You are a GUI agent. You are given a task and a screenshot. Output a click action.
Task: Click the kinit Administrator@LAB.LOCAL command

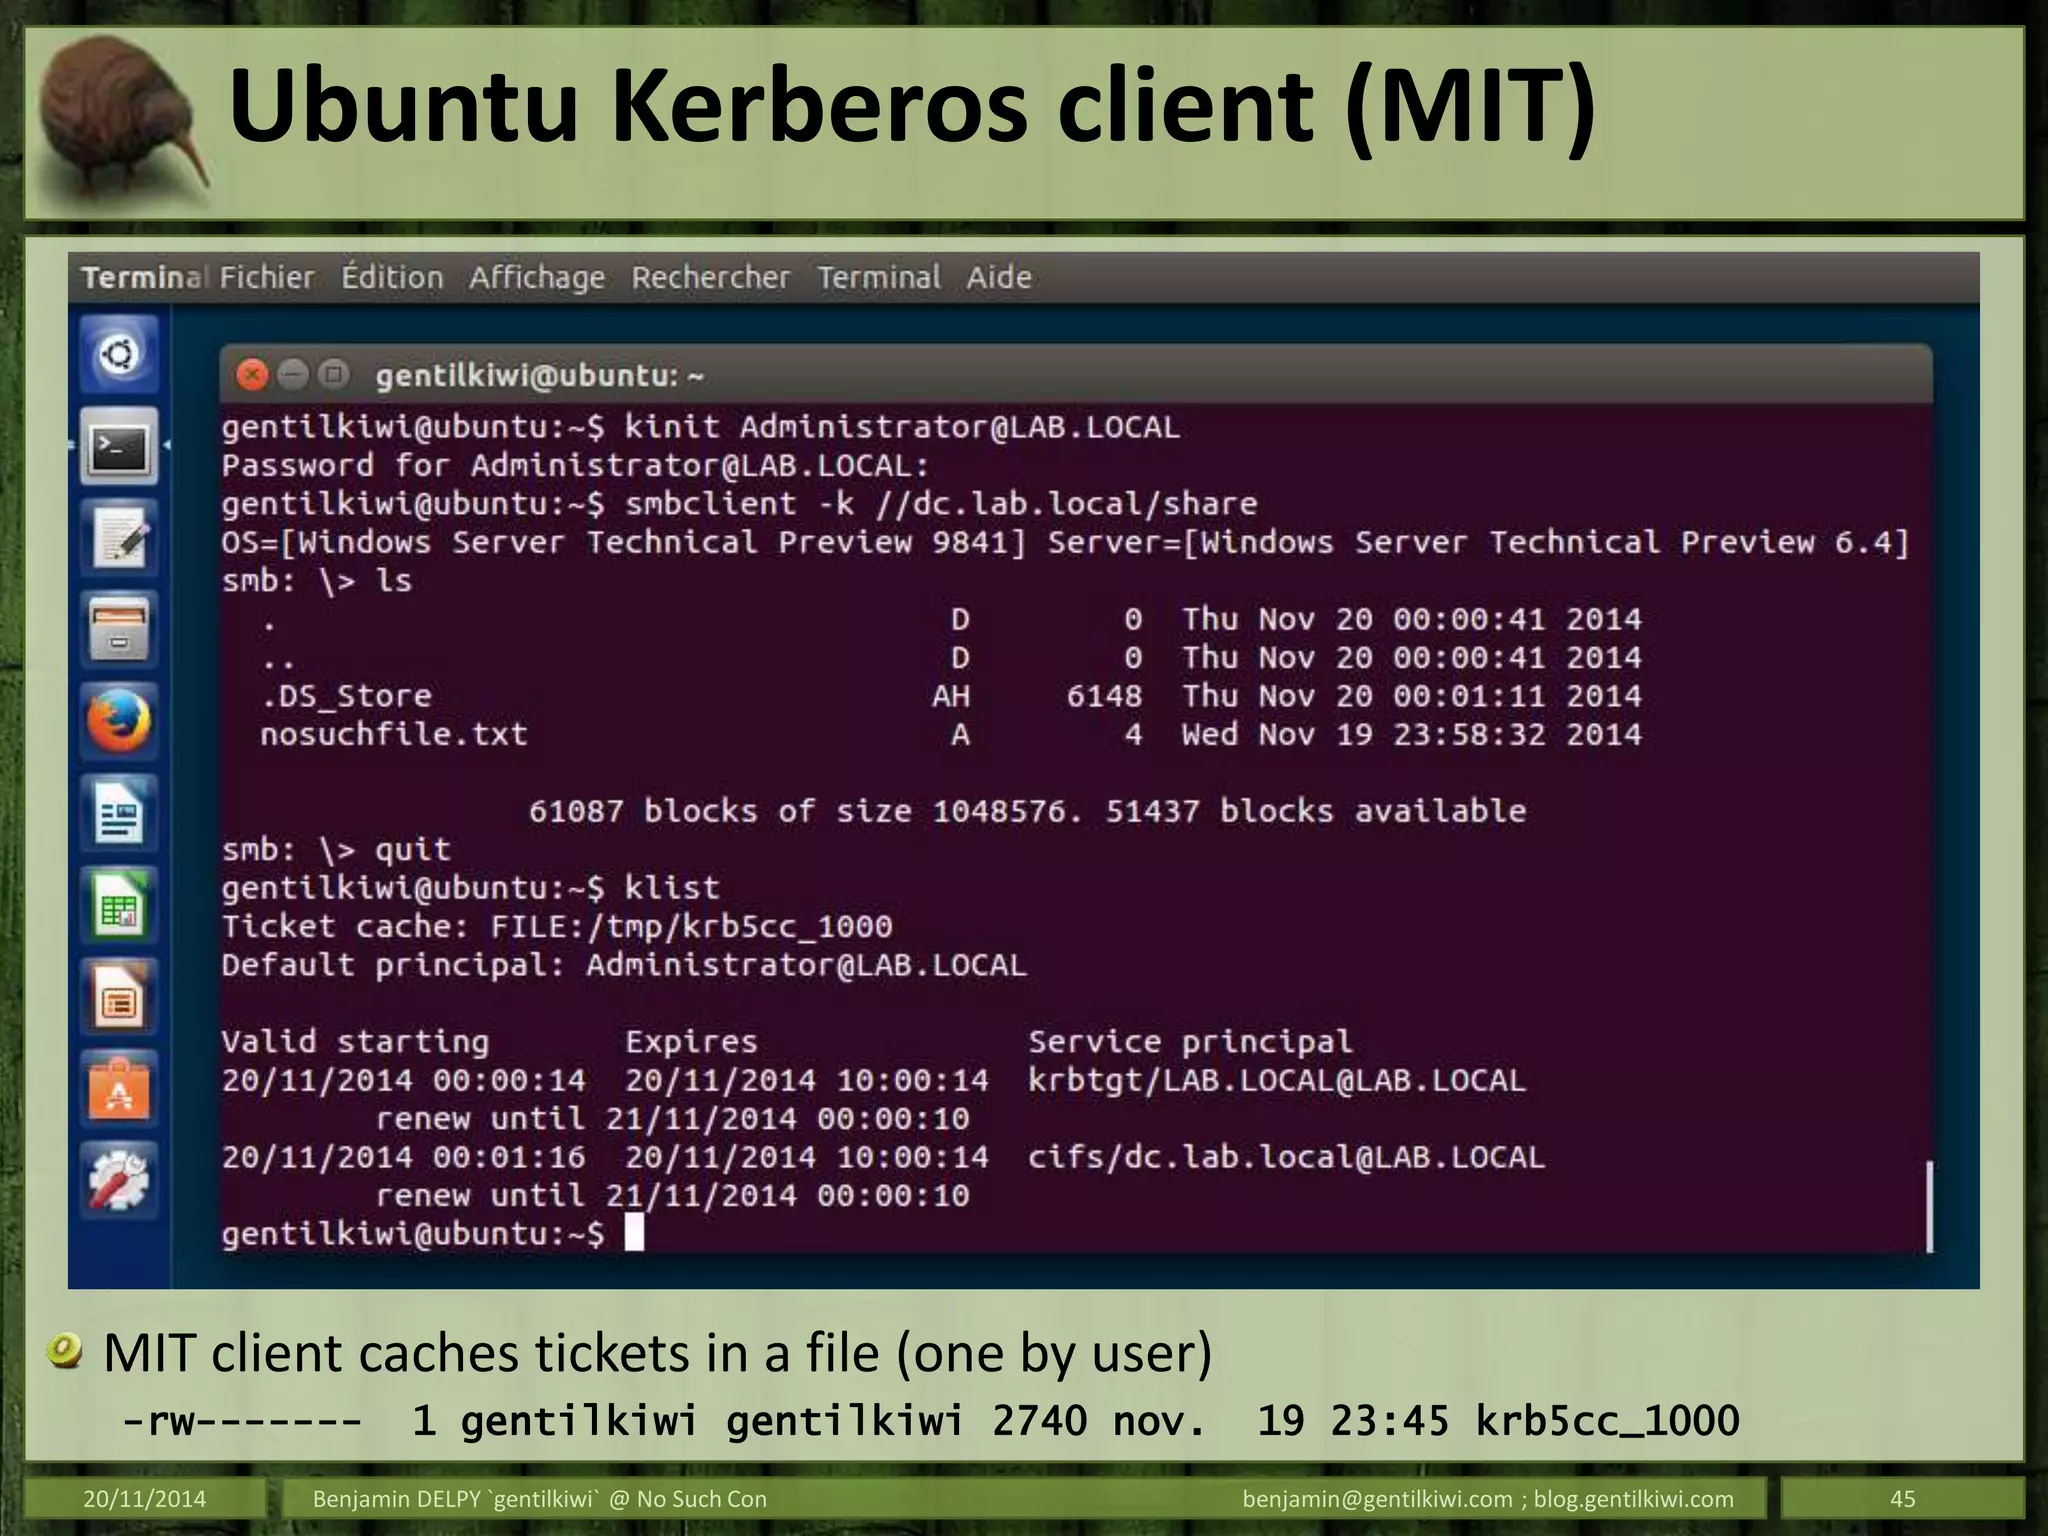point(902,427)
